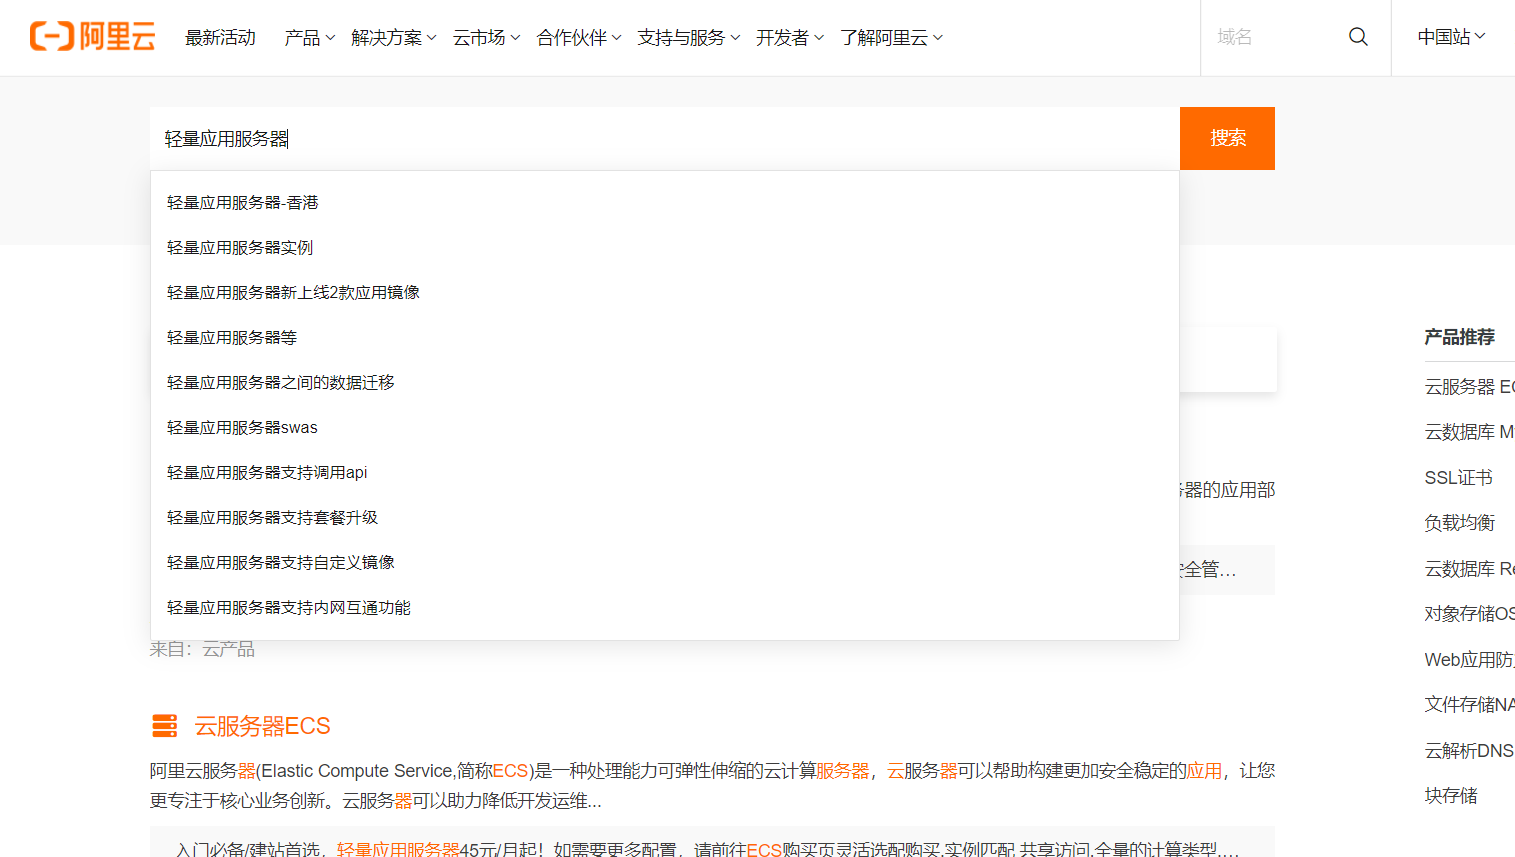Click the orange 搜索 button
Viewport: 1515px width, 857px height.
click(1227, 138)
